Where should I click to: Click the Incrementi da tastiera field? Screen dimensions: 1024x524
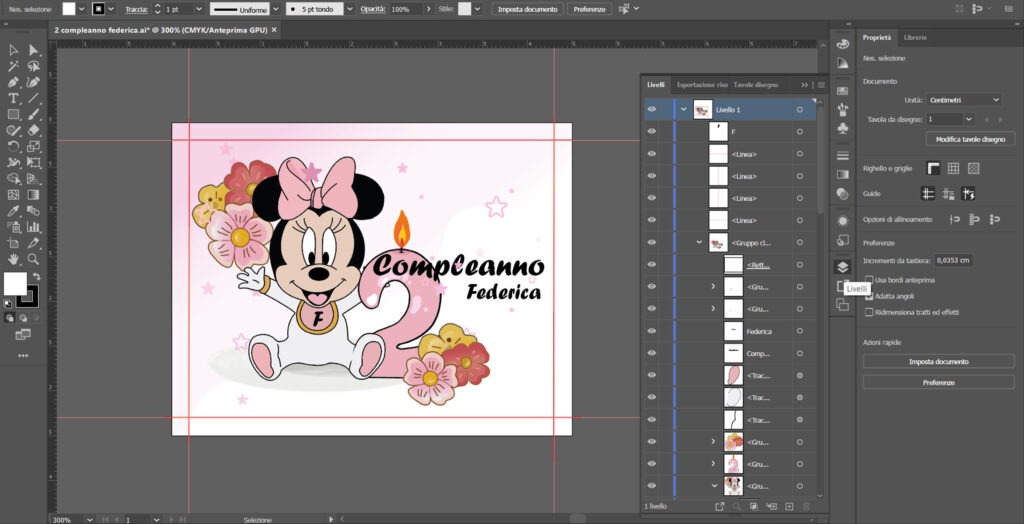point(953,260)
